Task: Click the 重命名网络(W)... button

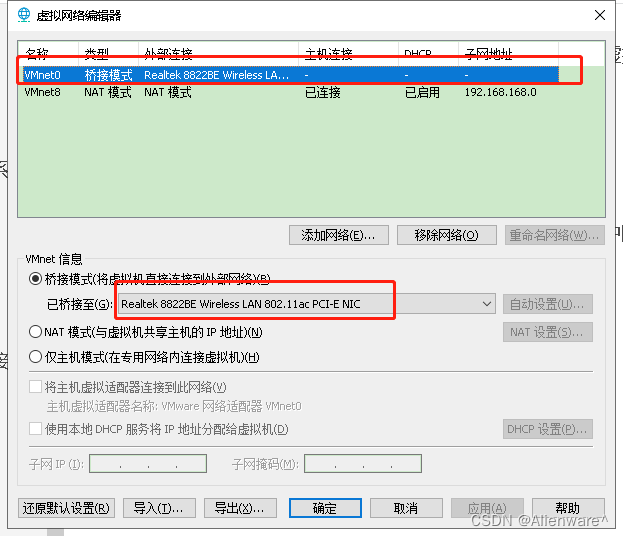Action: click(x=555, y=235)
